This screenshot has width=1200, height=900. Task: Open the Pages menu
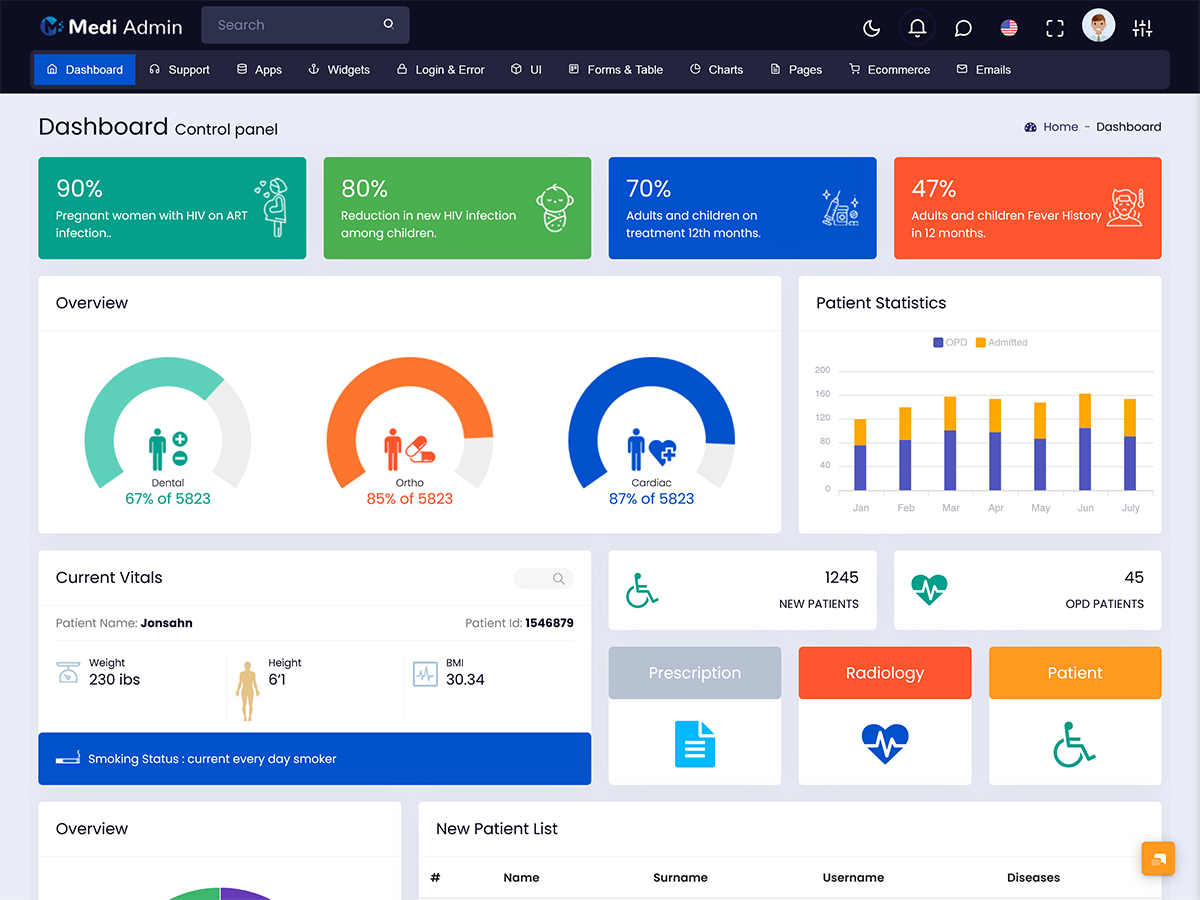point(796,70)
